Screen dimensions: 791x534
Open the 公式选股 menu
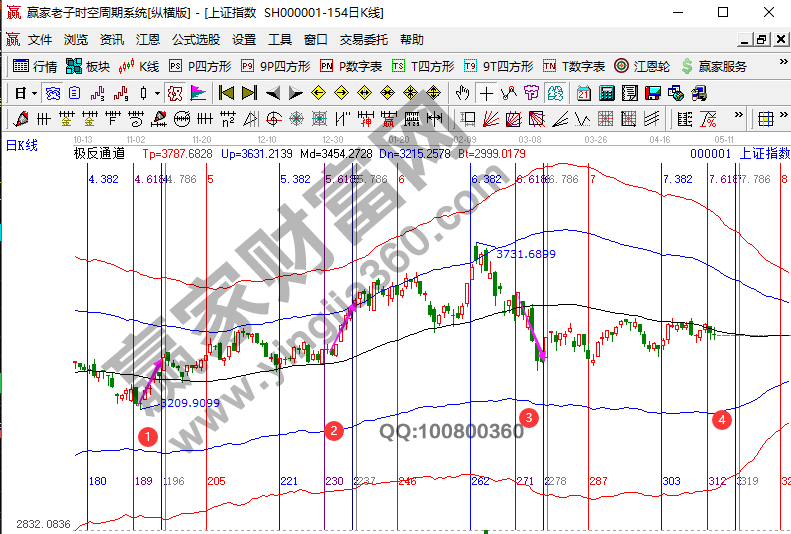[195, 40]
